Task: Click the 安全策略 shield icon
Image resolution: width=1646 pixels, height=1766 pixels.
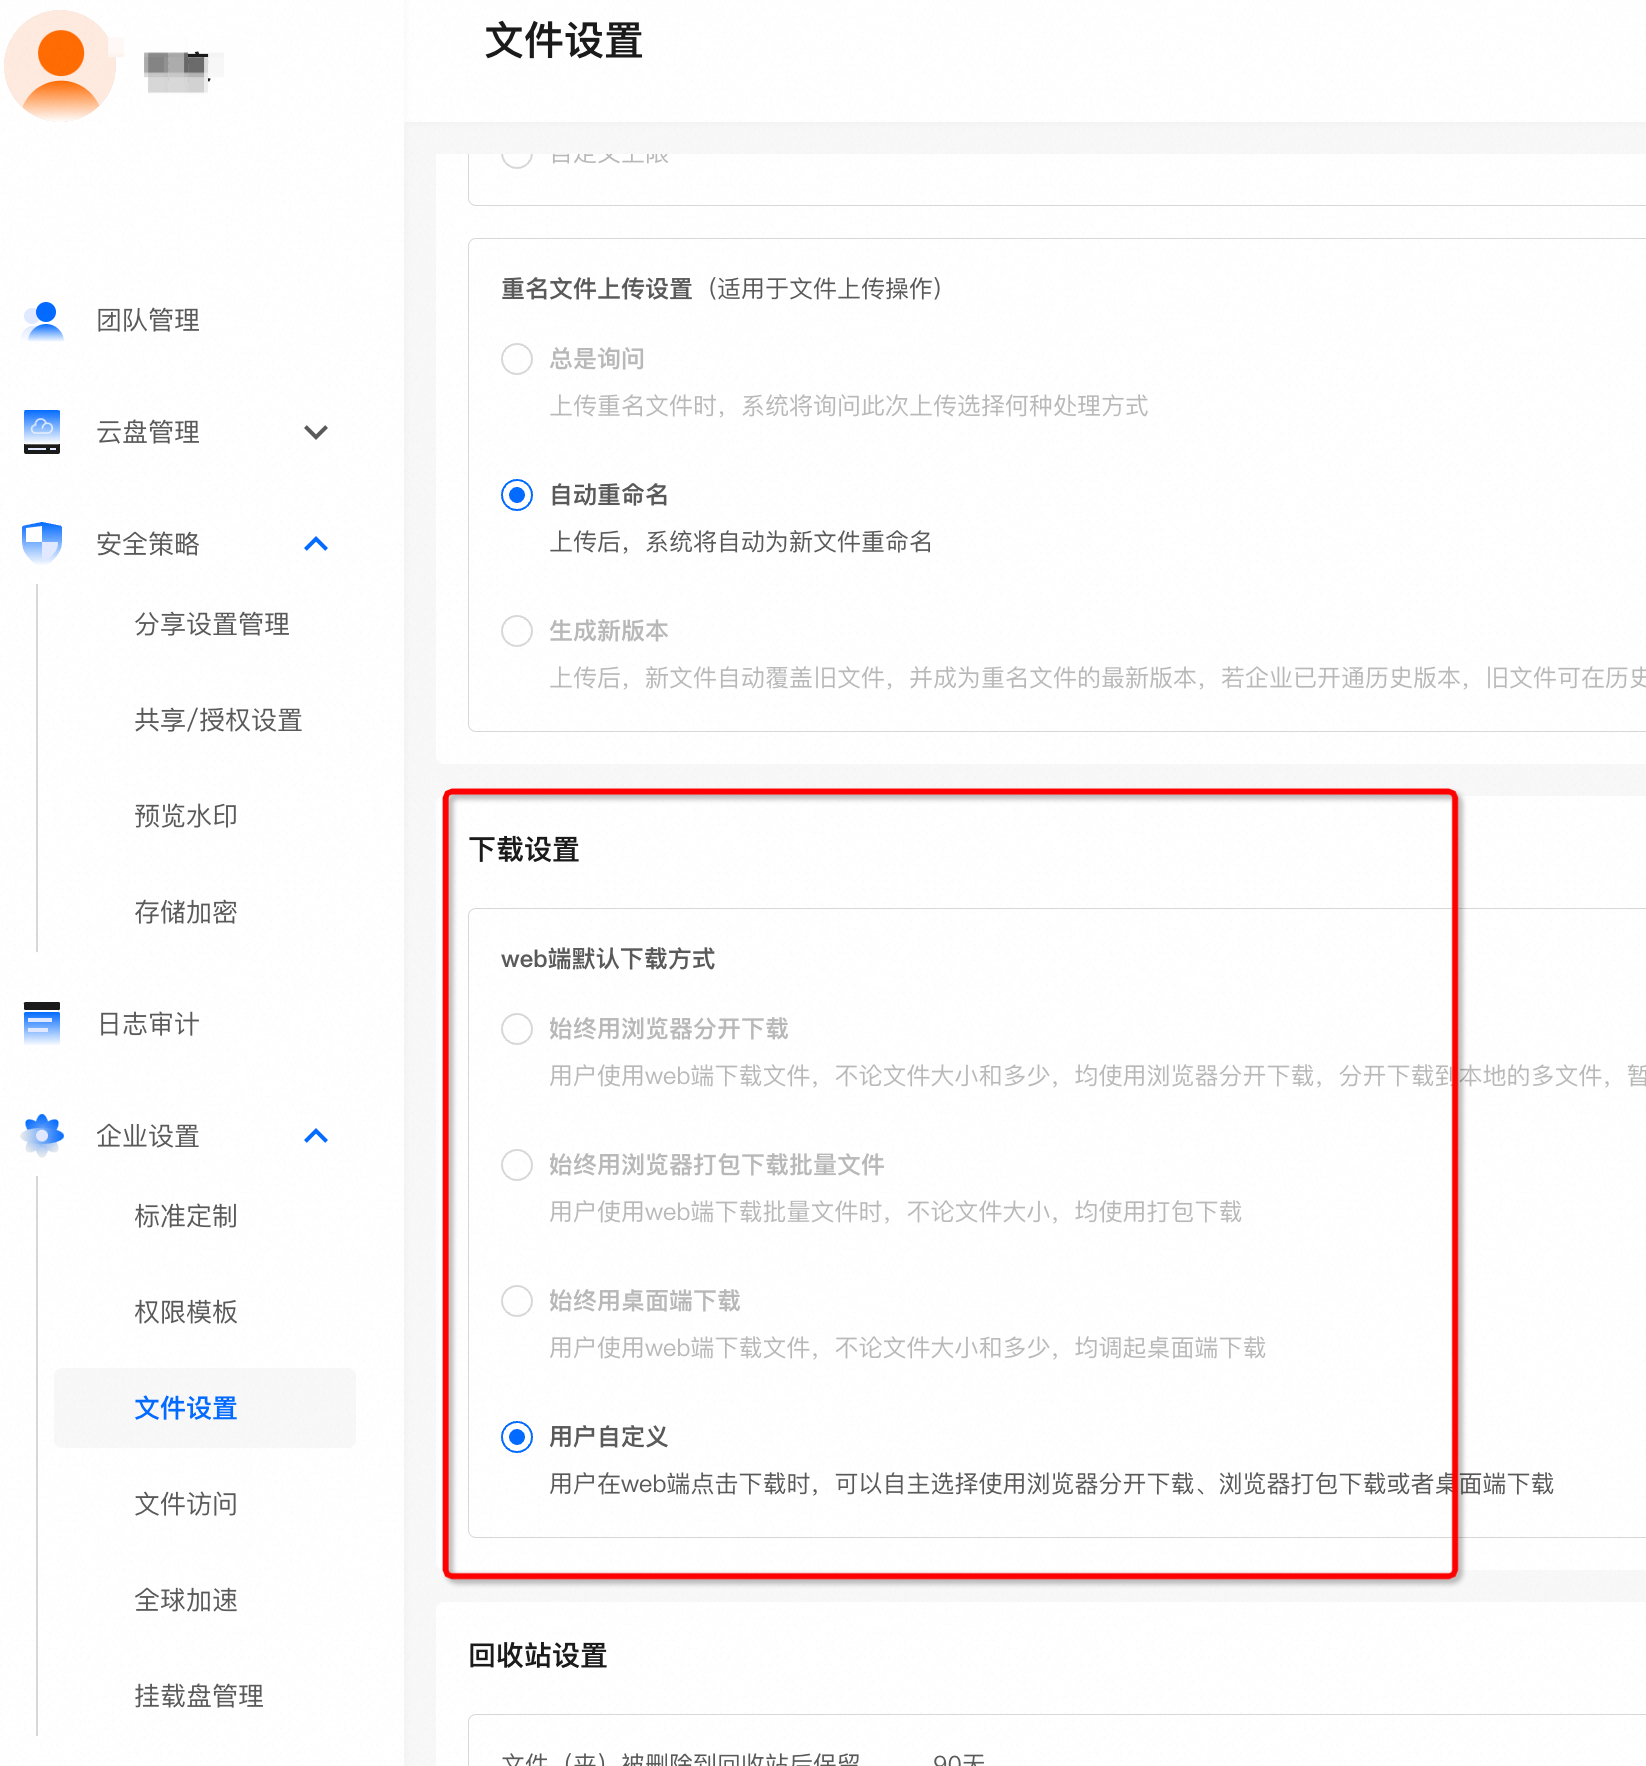Action: point(42,543)
